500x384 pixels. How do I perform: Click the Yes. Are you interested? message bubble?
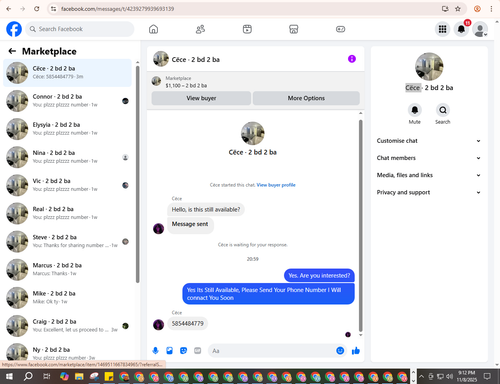tap(319, 276)
